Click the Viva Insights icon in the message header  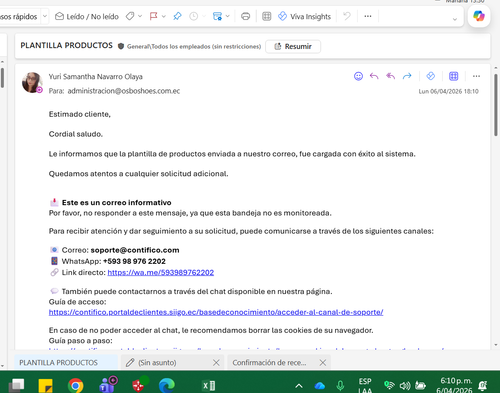431,76
